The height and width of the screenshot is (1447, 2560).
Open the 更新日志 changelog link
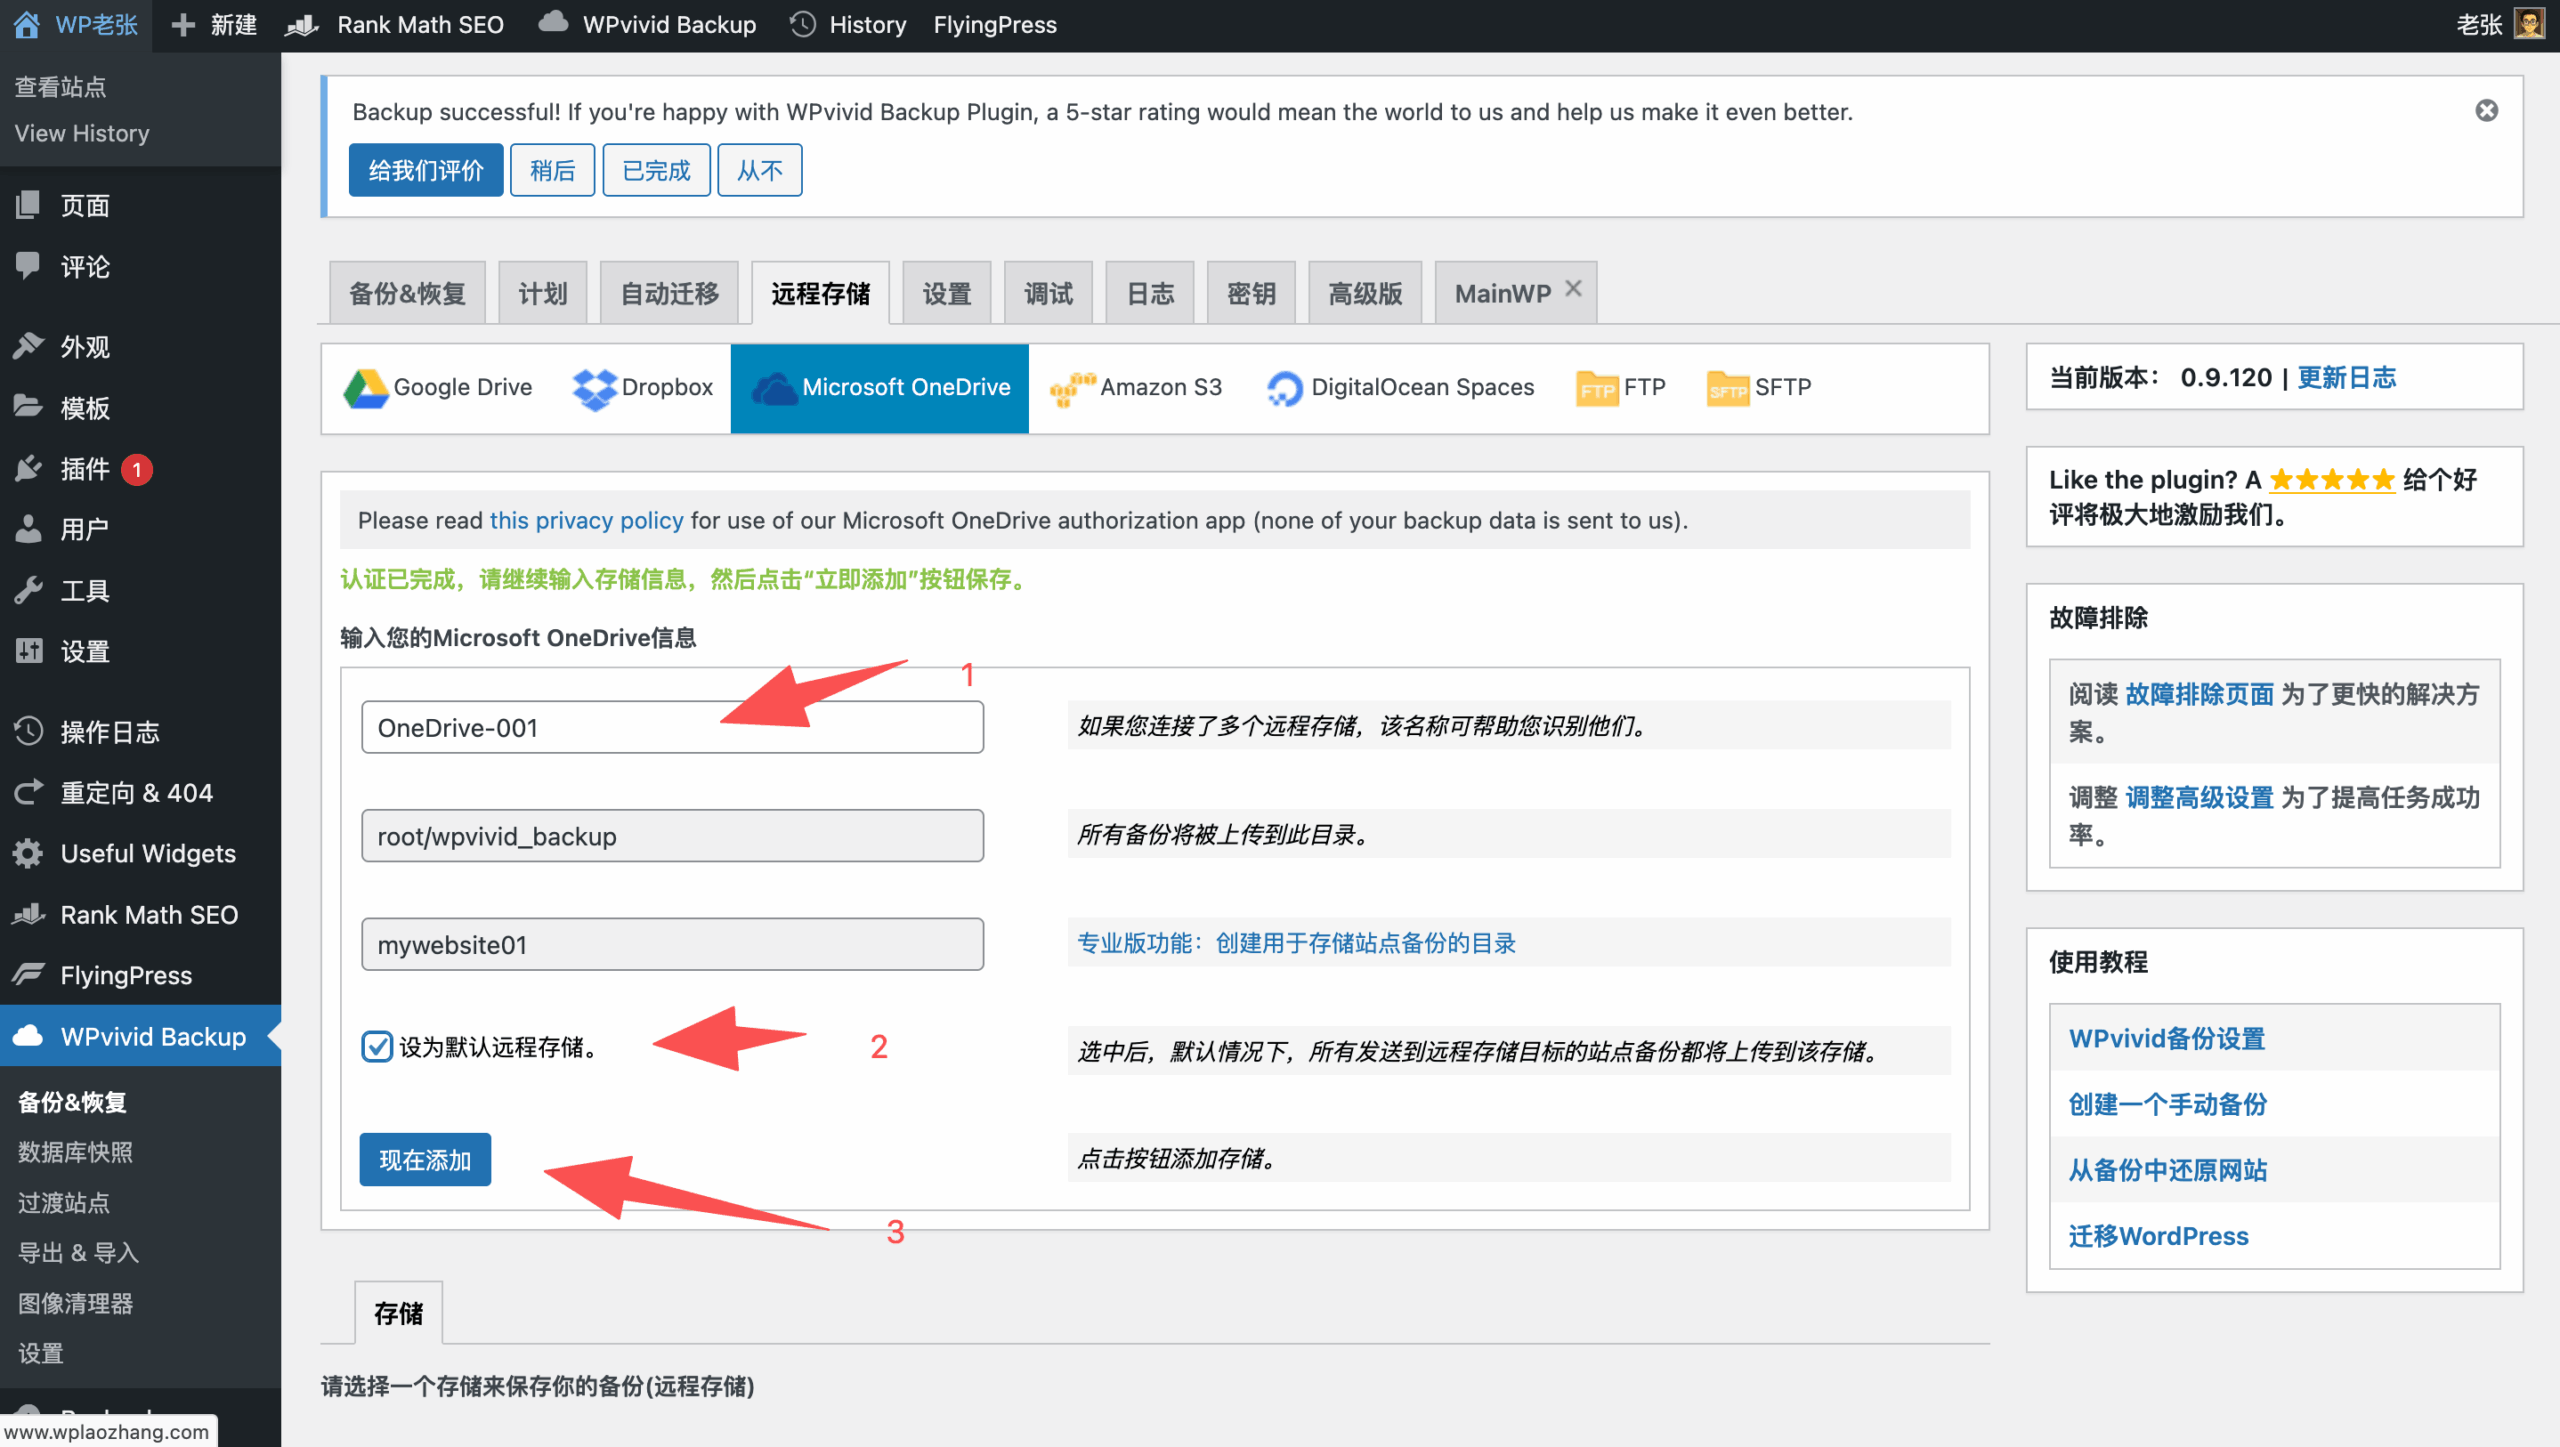(2346, 377)
